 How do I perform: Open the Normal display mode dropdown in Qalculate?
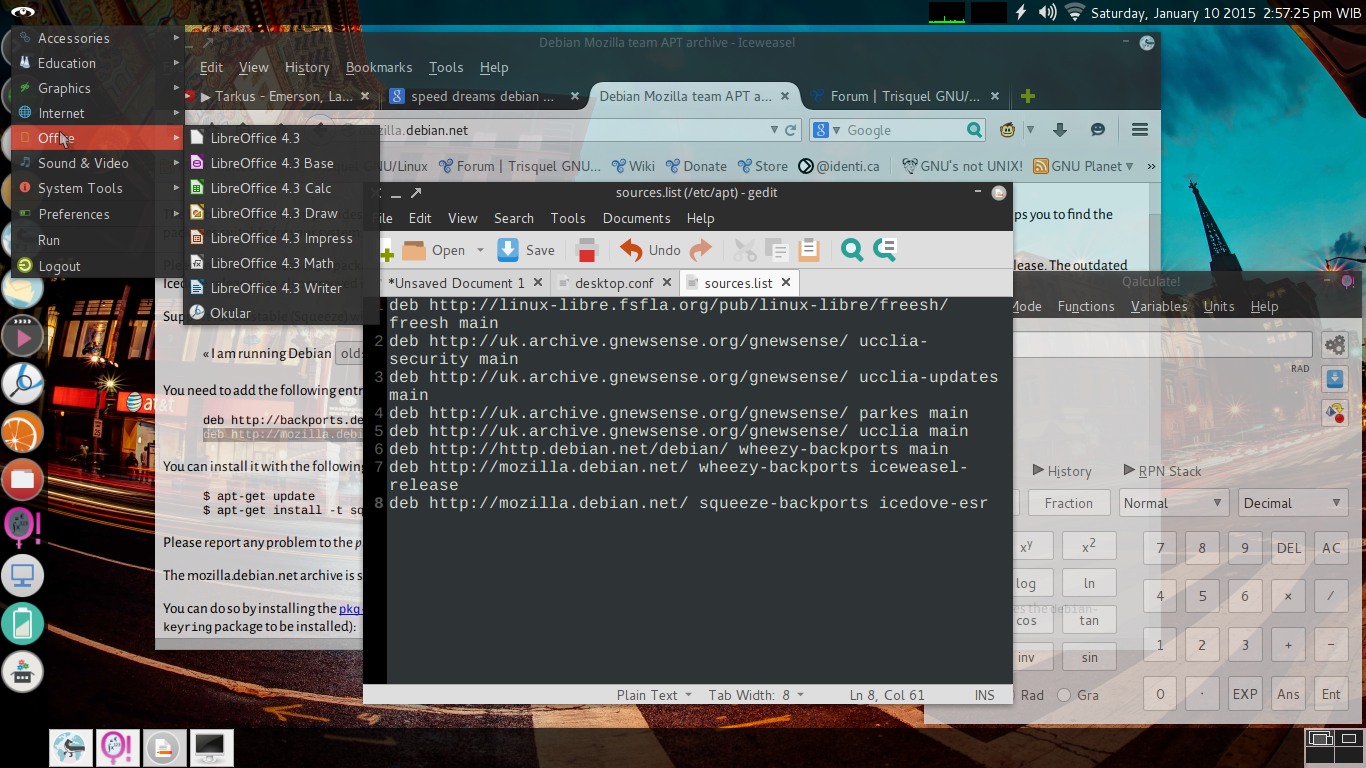coord(1175,503)
